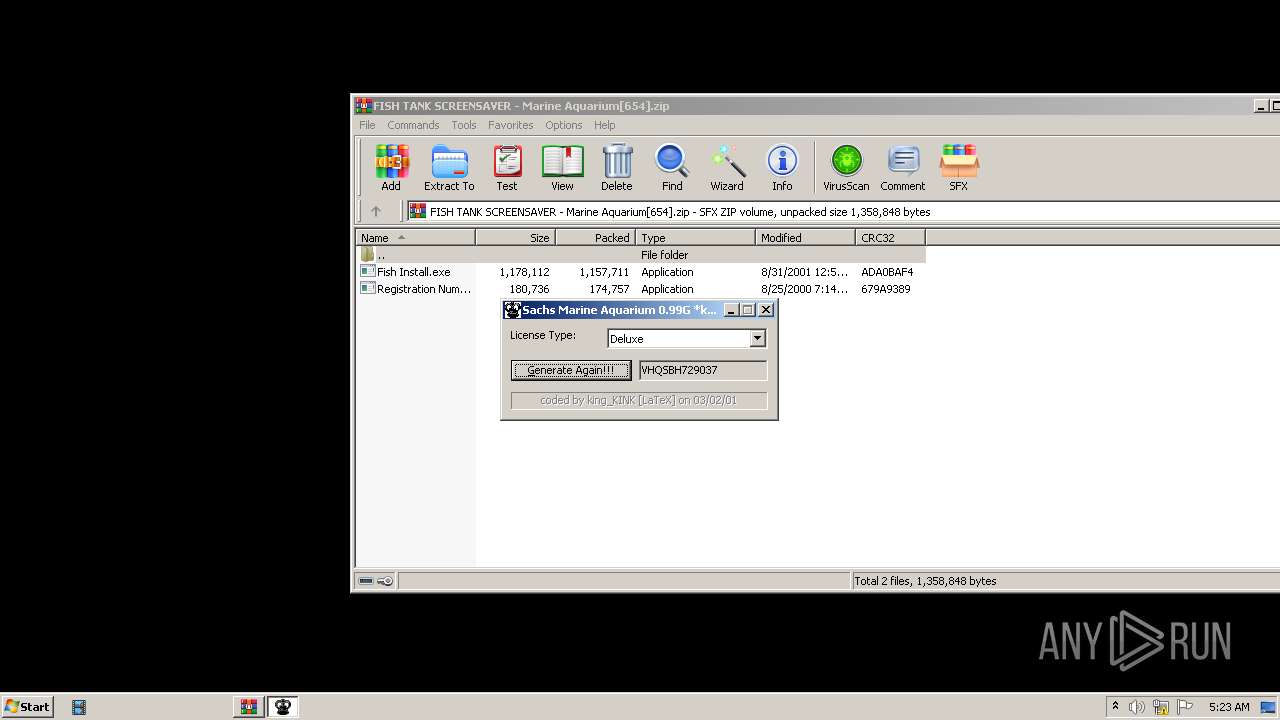Close the Sachs Marine Aquarium keygen window

point(766,310)
